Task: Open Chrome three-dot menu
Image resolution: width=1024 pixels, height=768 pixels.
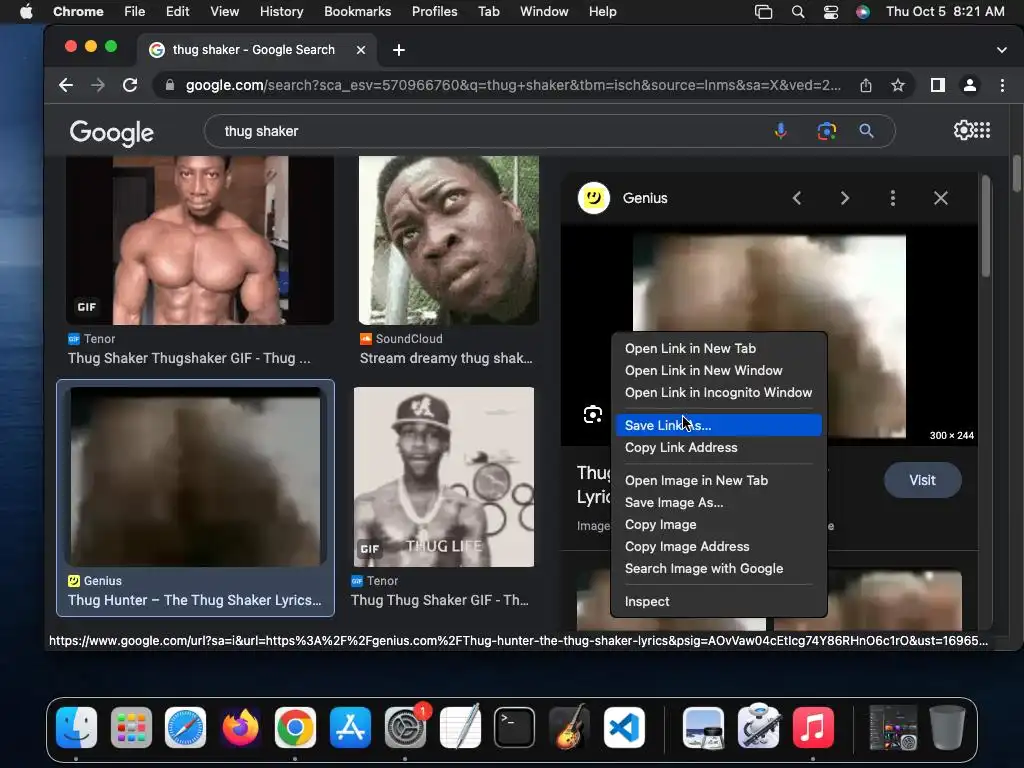Action: (x=1002, y=85)
